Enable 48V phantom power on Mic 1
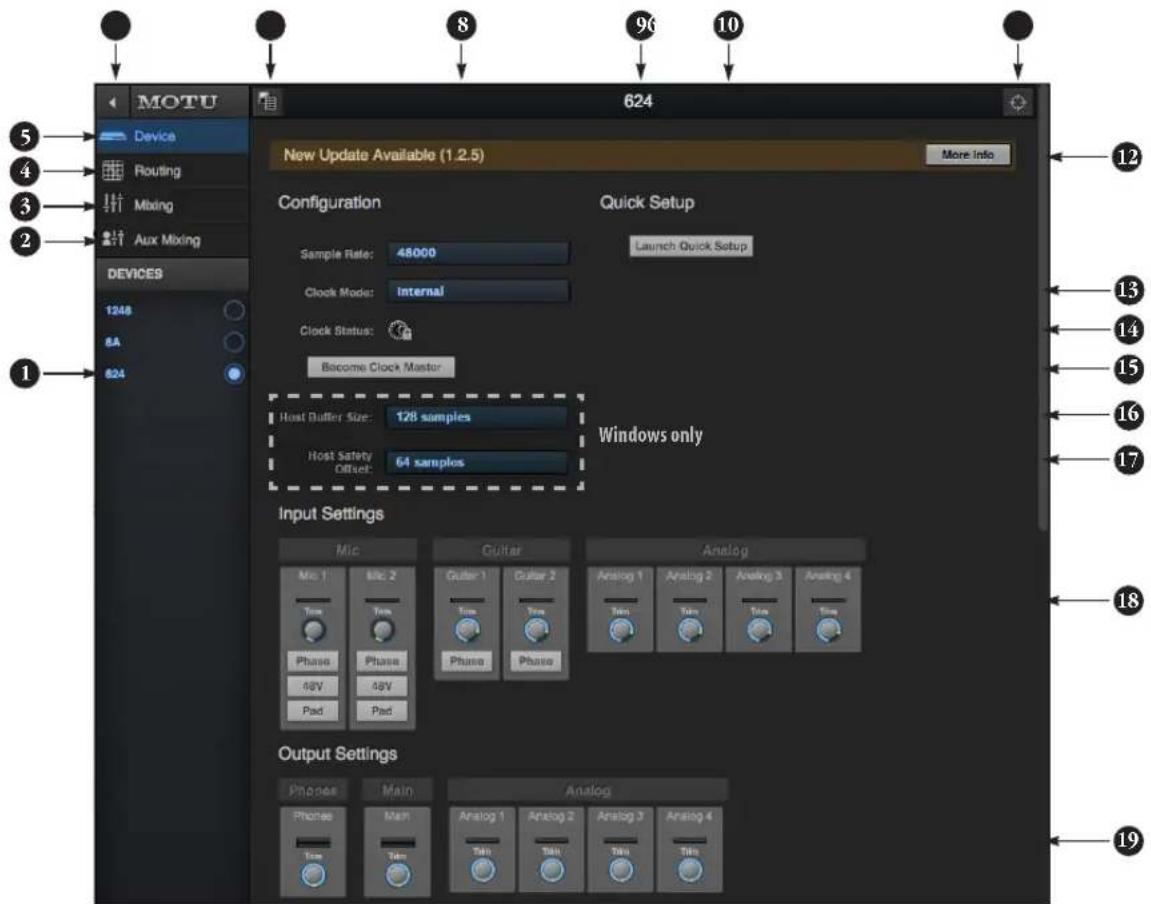The image size is (1151, 904). click(x=313, y=686)
